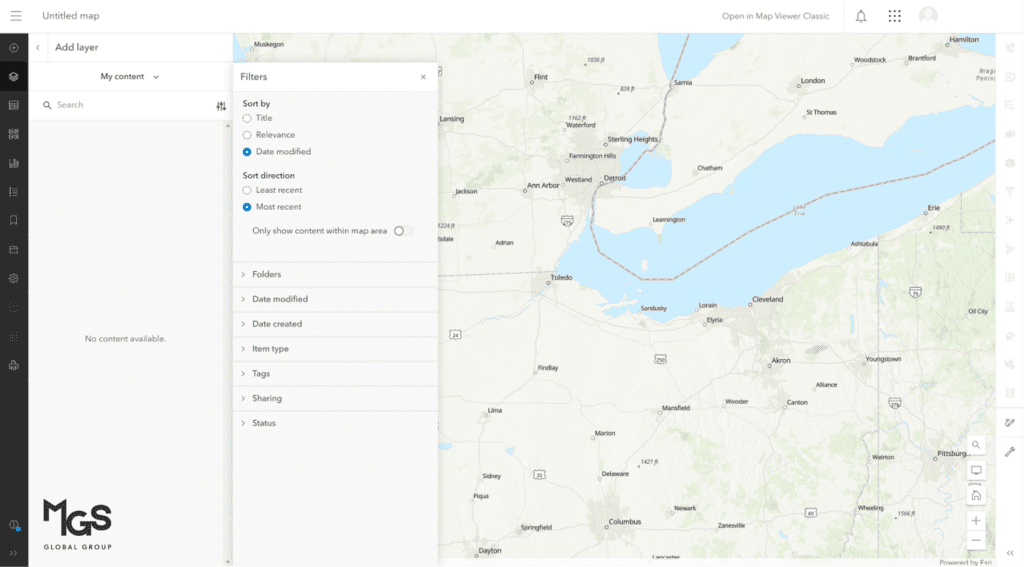Toggle Only show content within map area
This screenshot has width=1024, height=567.
(x=402, y=231)
